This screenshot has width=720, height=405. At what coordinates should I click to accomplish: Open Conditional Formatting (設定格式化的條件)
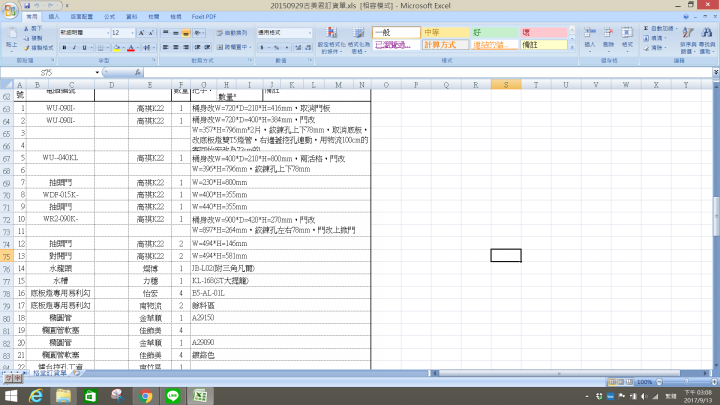tap(331, 40)
